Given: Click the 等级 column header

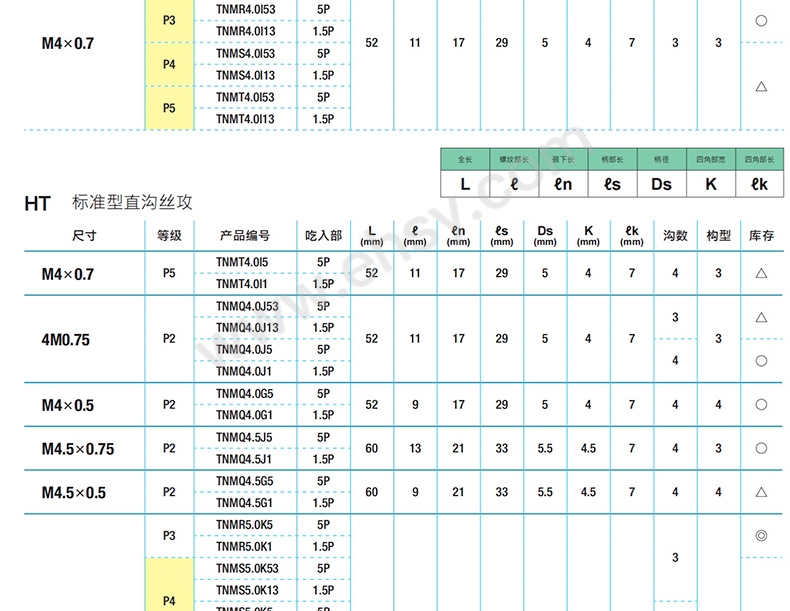Looking at the screenshot, I should pos(169,235).
